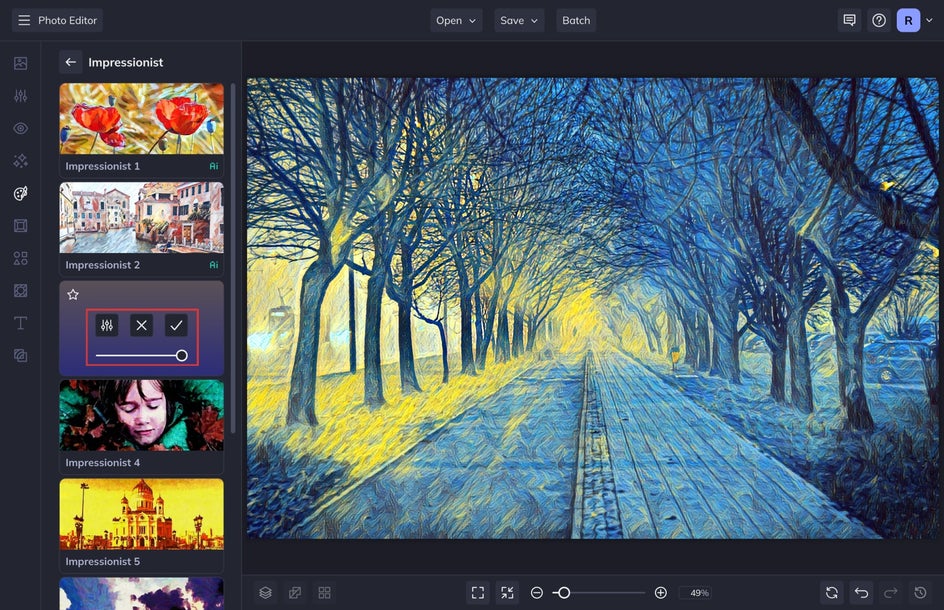The height and width of the screenshot is (610, 944).
Task: Select the Impressionist 2 Venice thumbnail
Action: coord(141,217)
